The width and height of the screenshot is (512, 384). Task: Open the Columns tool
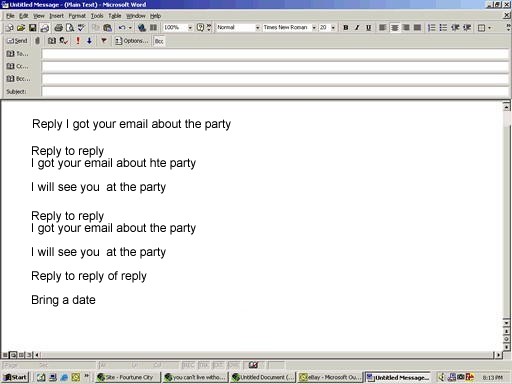pyautogui.click(x=153, y=28)
